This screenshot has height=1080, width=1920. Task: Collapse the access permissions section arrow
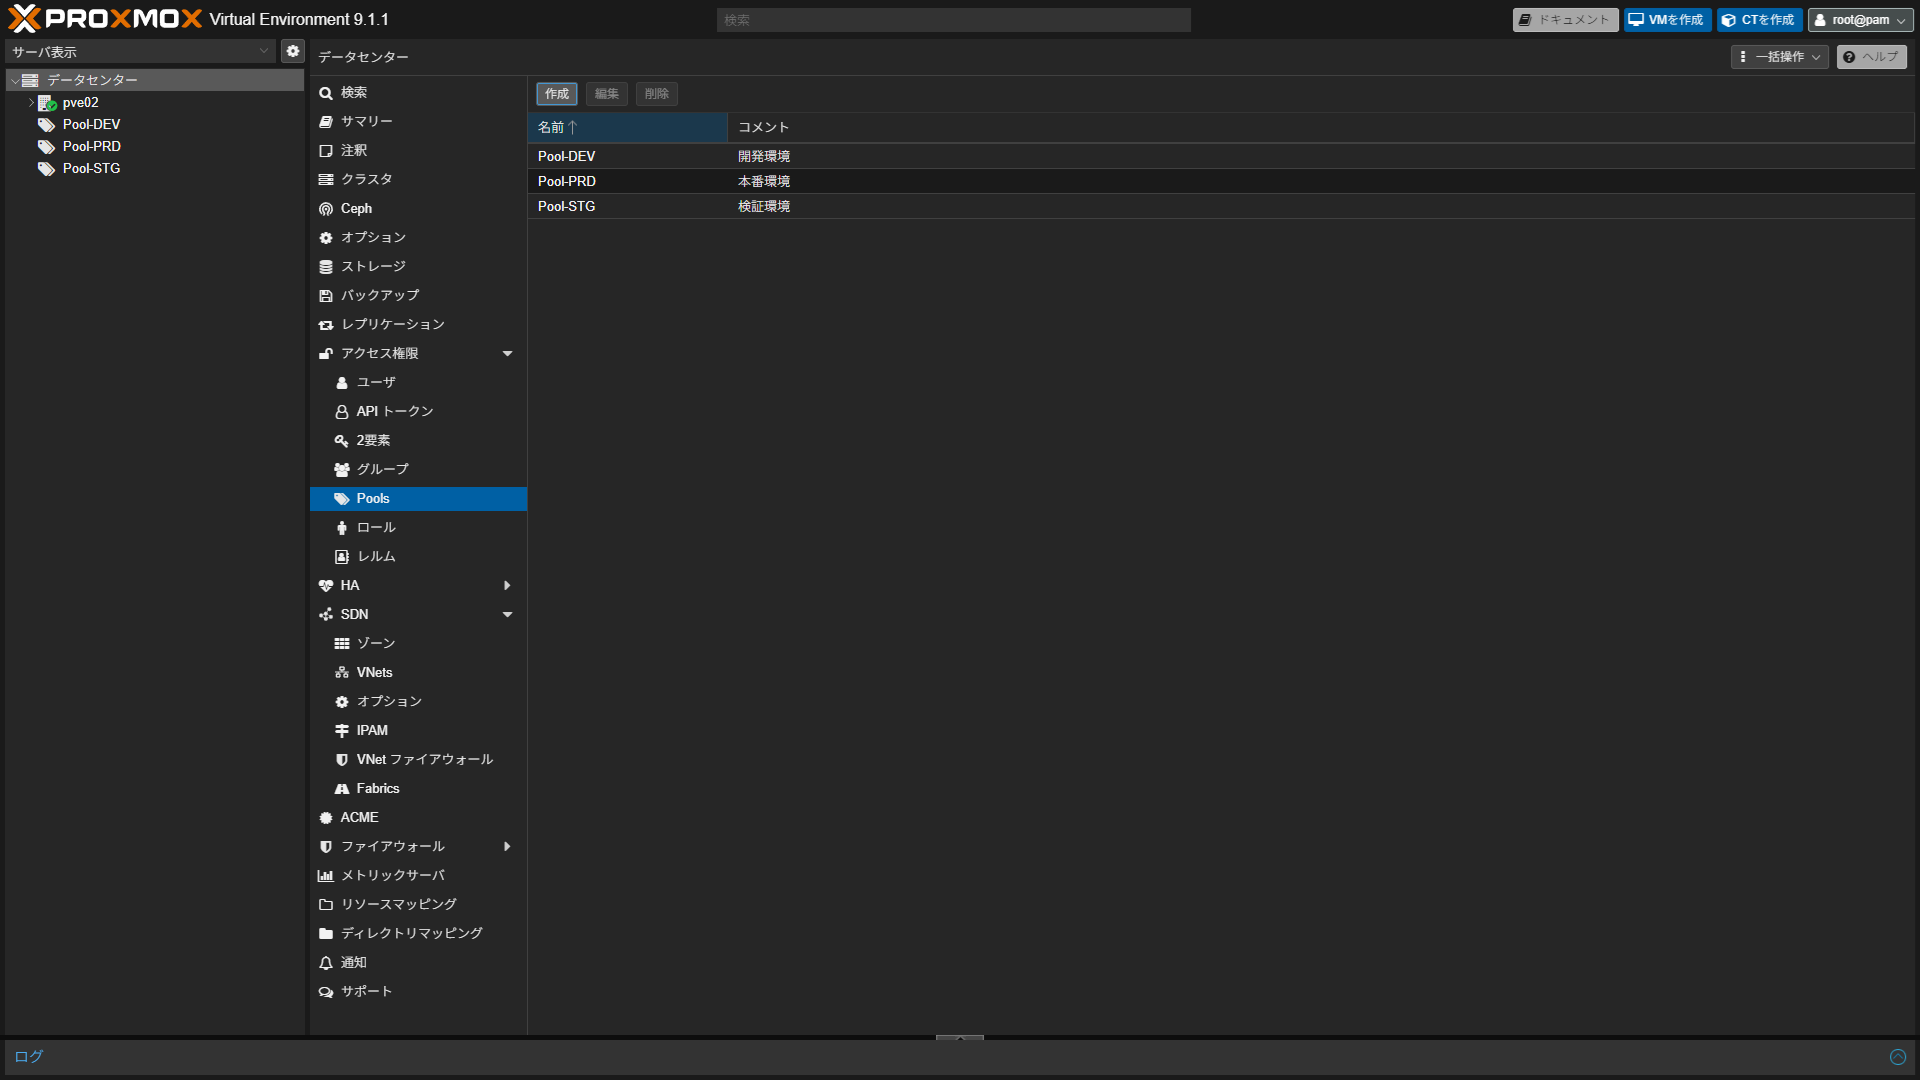pyautogui.click(x=507, y=354)
